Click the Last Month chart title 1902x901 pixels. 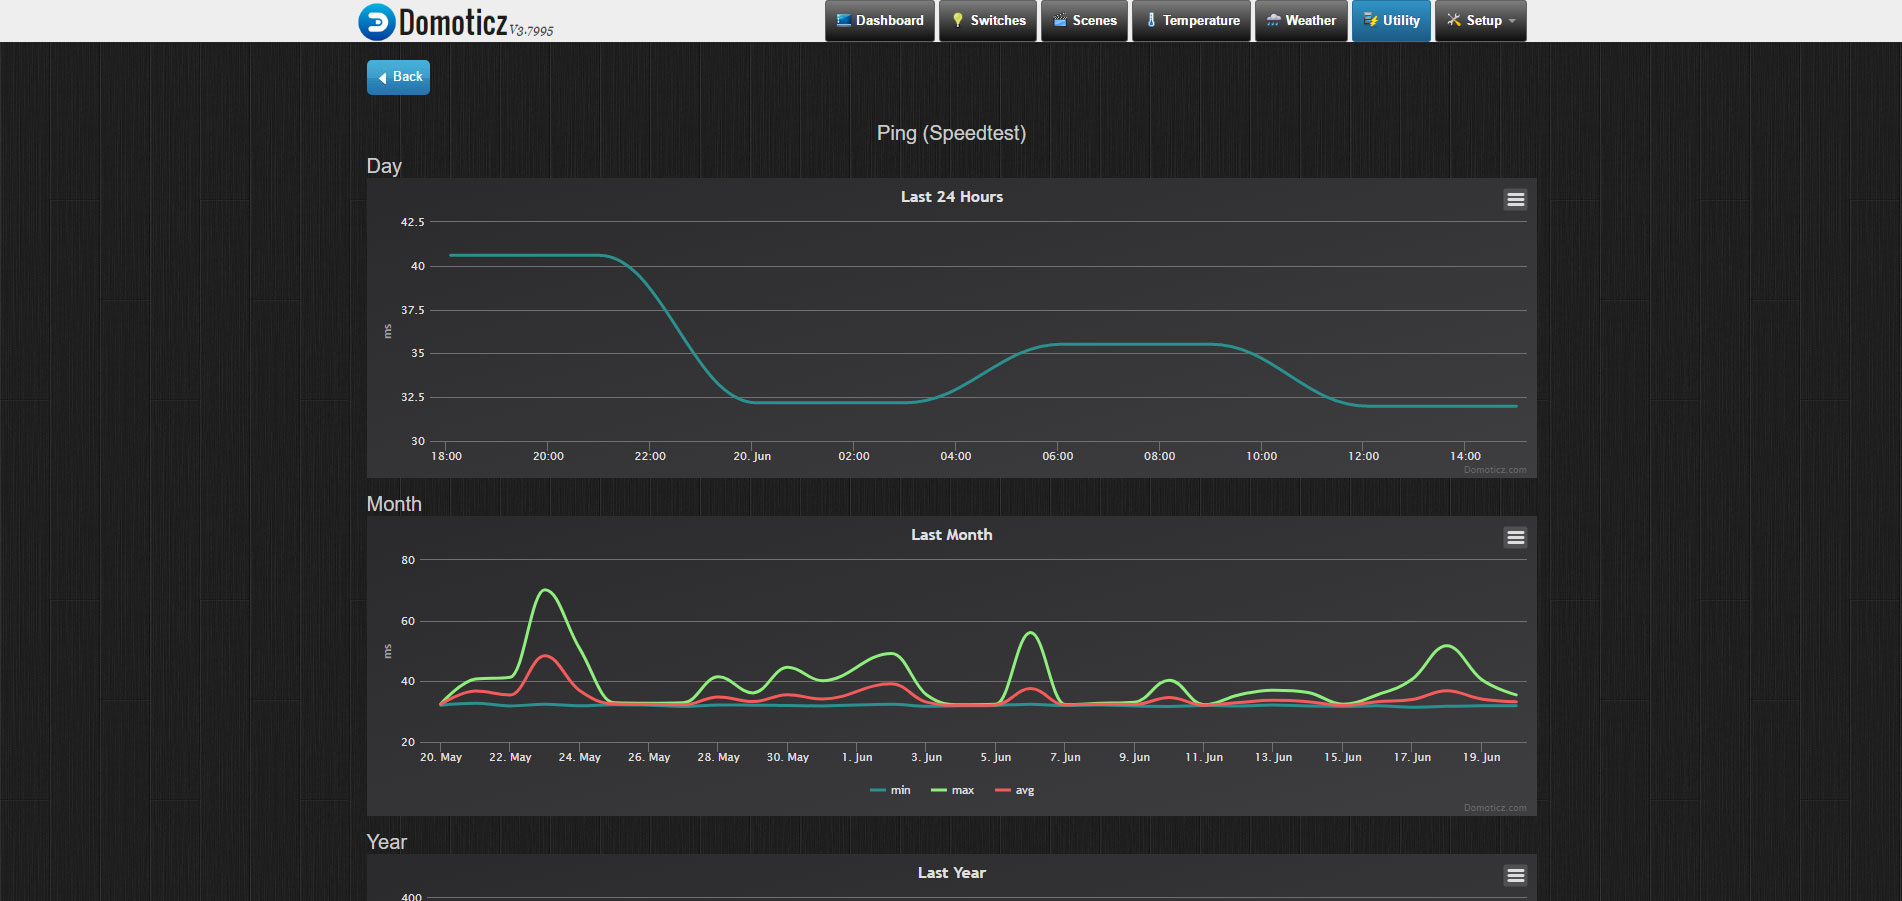pyautogui.click(x=951, y=535)
